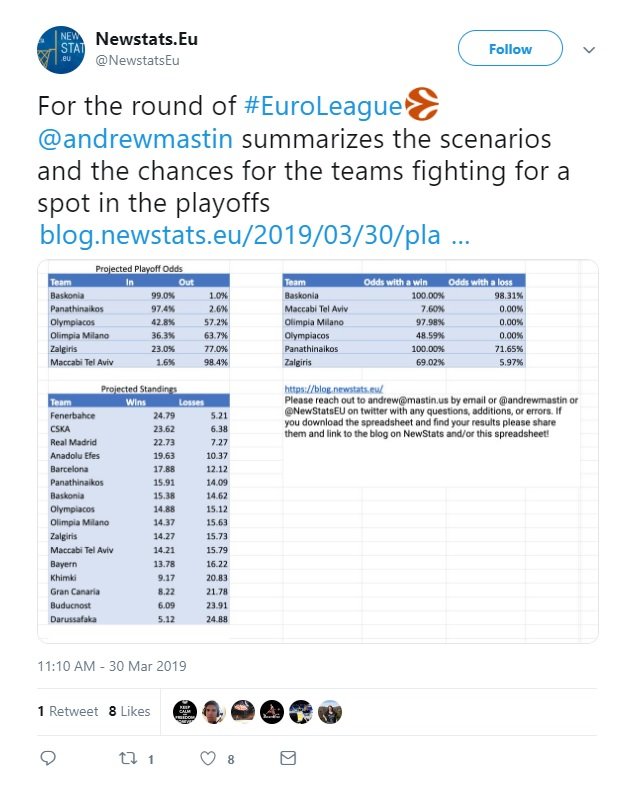Share via direct message envelope icon
This screenshot has height=797, width=622.
tap(288, 758)
